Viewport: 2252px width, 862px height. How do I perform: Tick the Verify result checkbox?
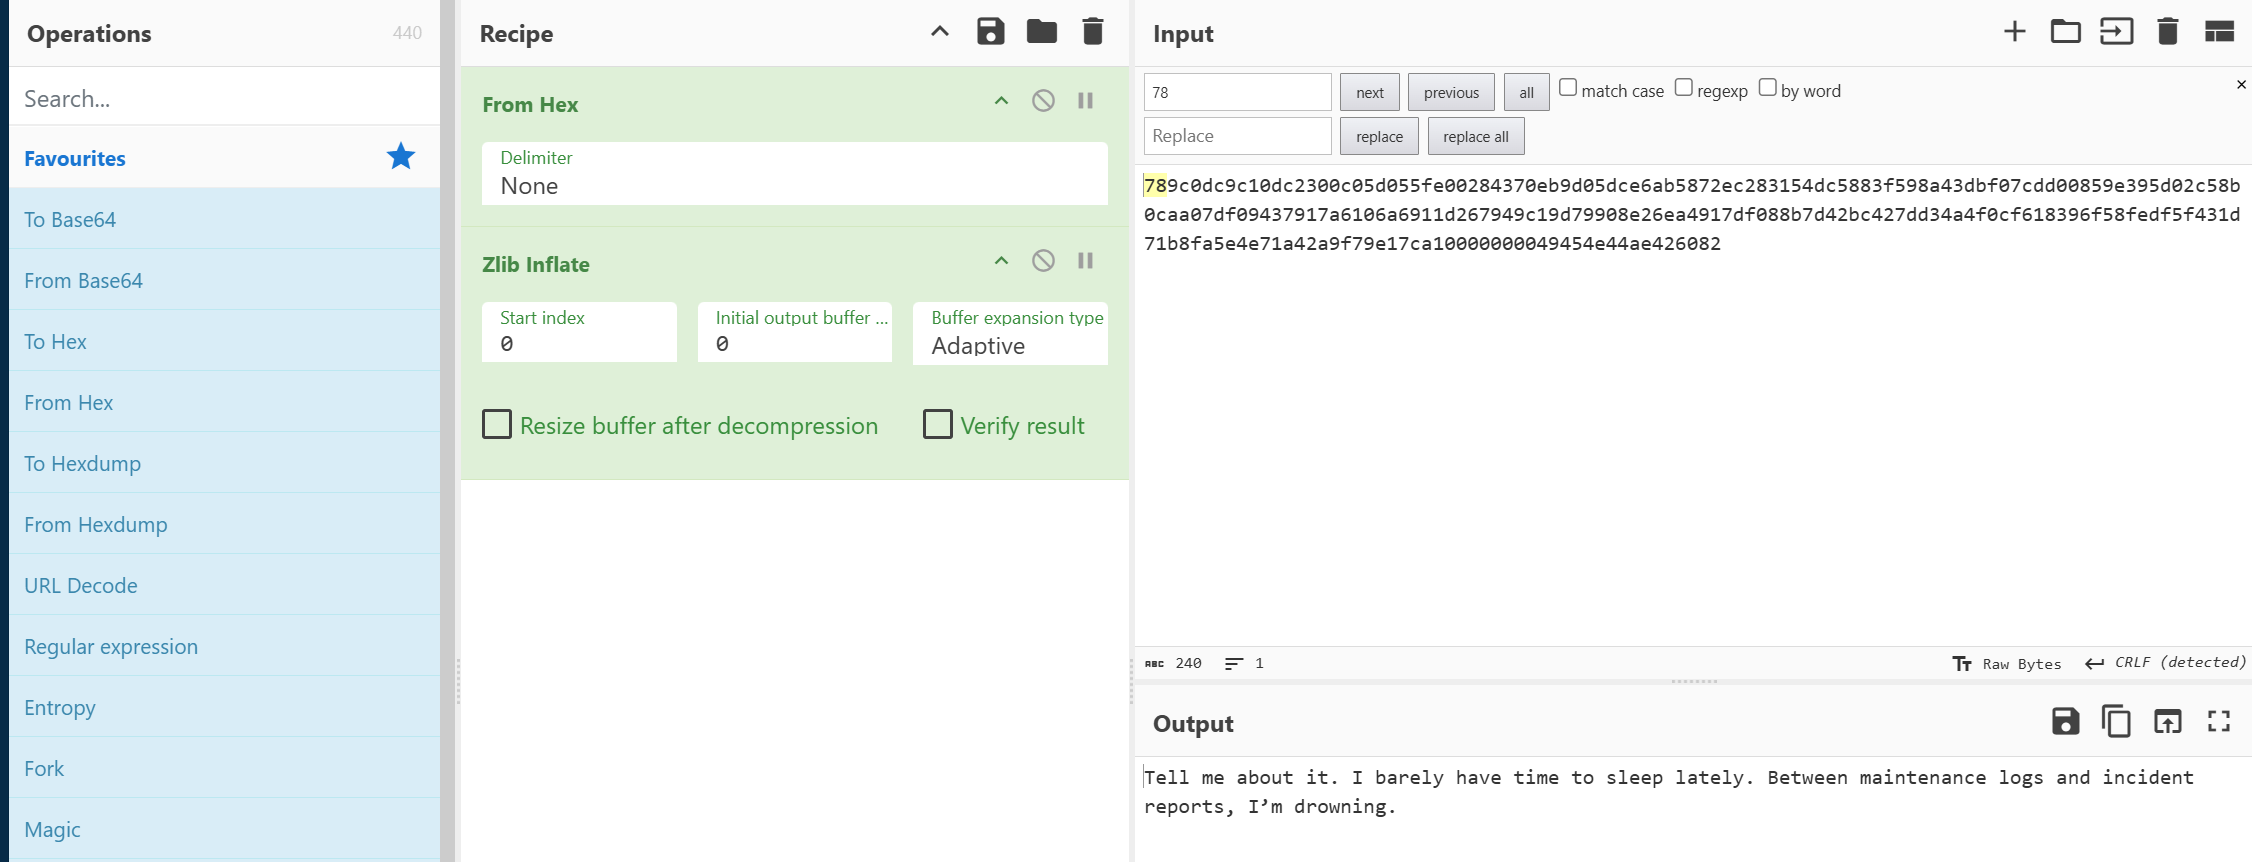[938, 425]
